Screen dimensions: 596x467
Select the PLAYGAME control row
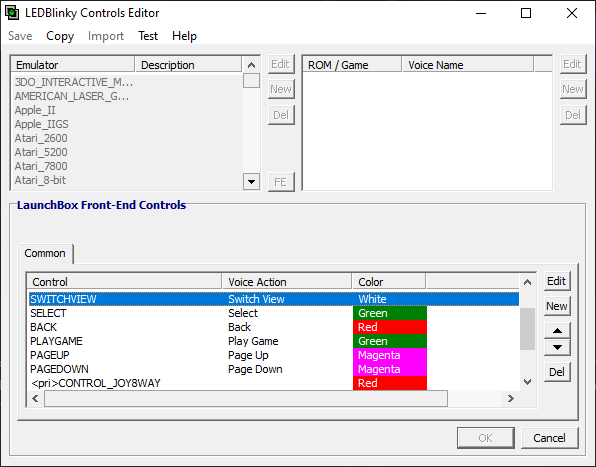click(274, 341)
